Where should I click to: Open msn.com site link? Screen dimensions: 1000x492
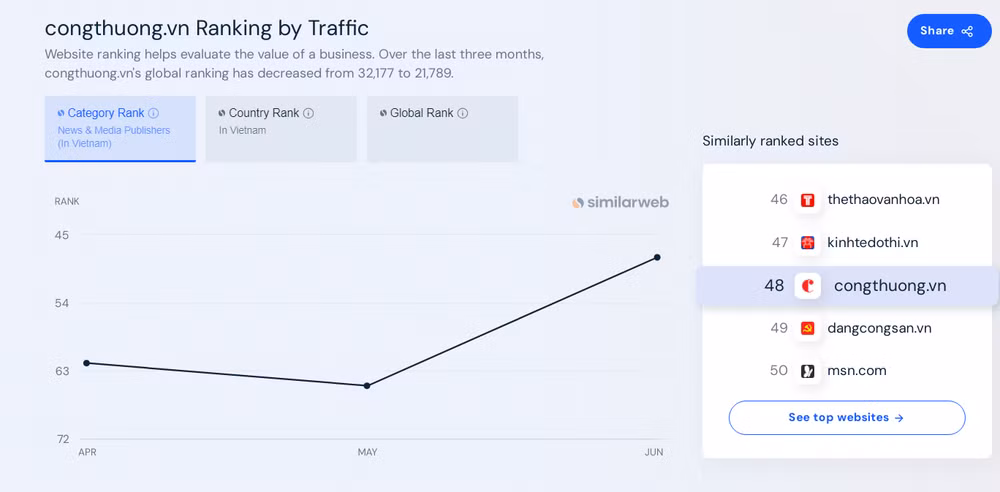coord(857,371)
